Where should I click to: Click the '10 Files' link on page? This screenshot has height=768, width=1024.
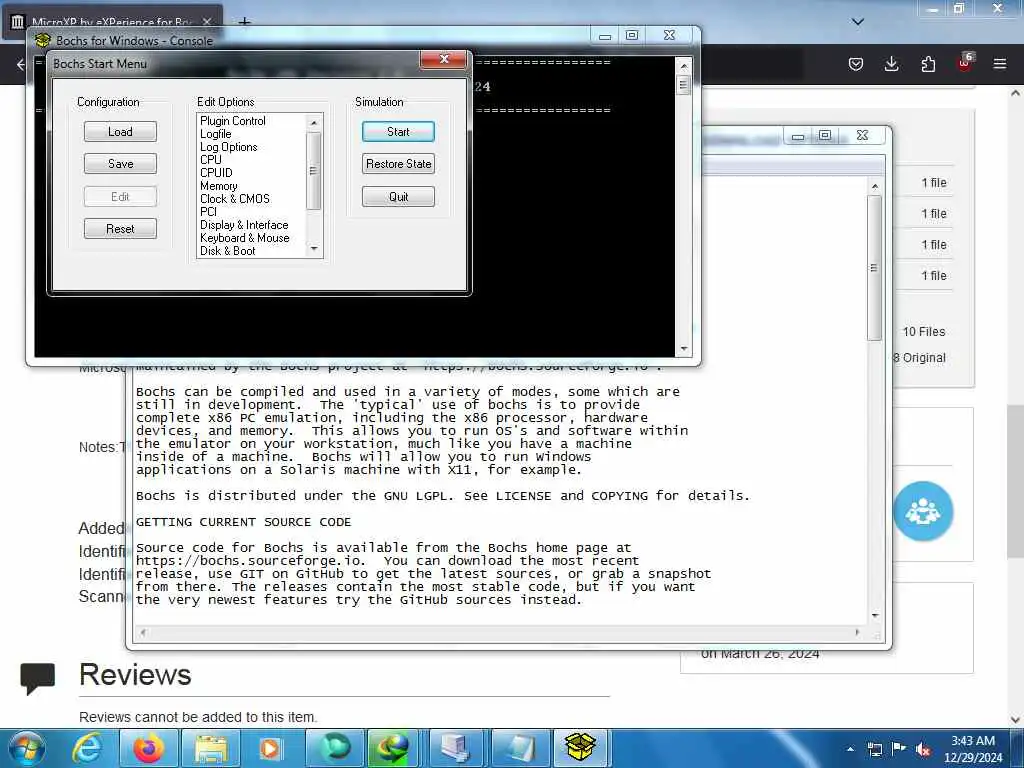923,332
